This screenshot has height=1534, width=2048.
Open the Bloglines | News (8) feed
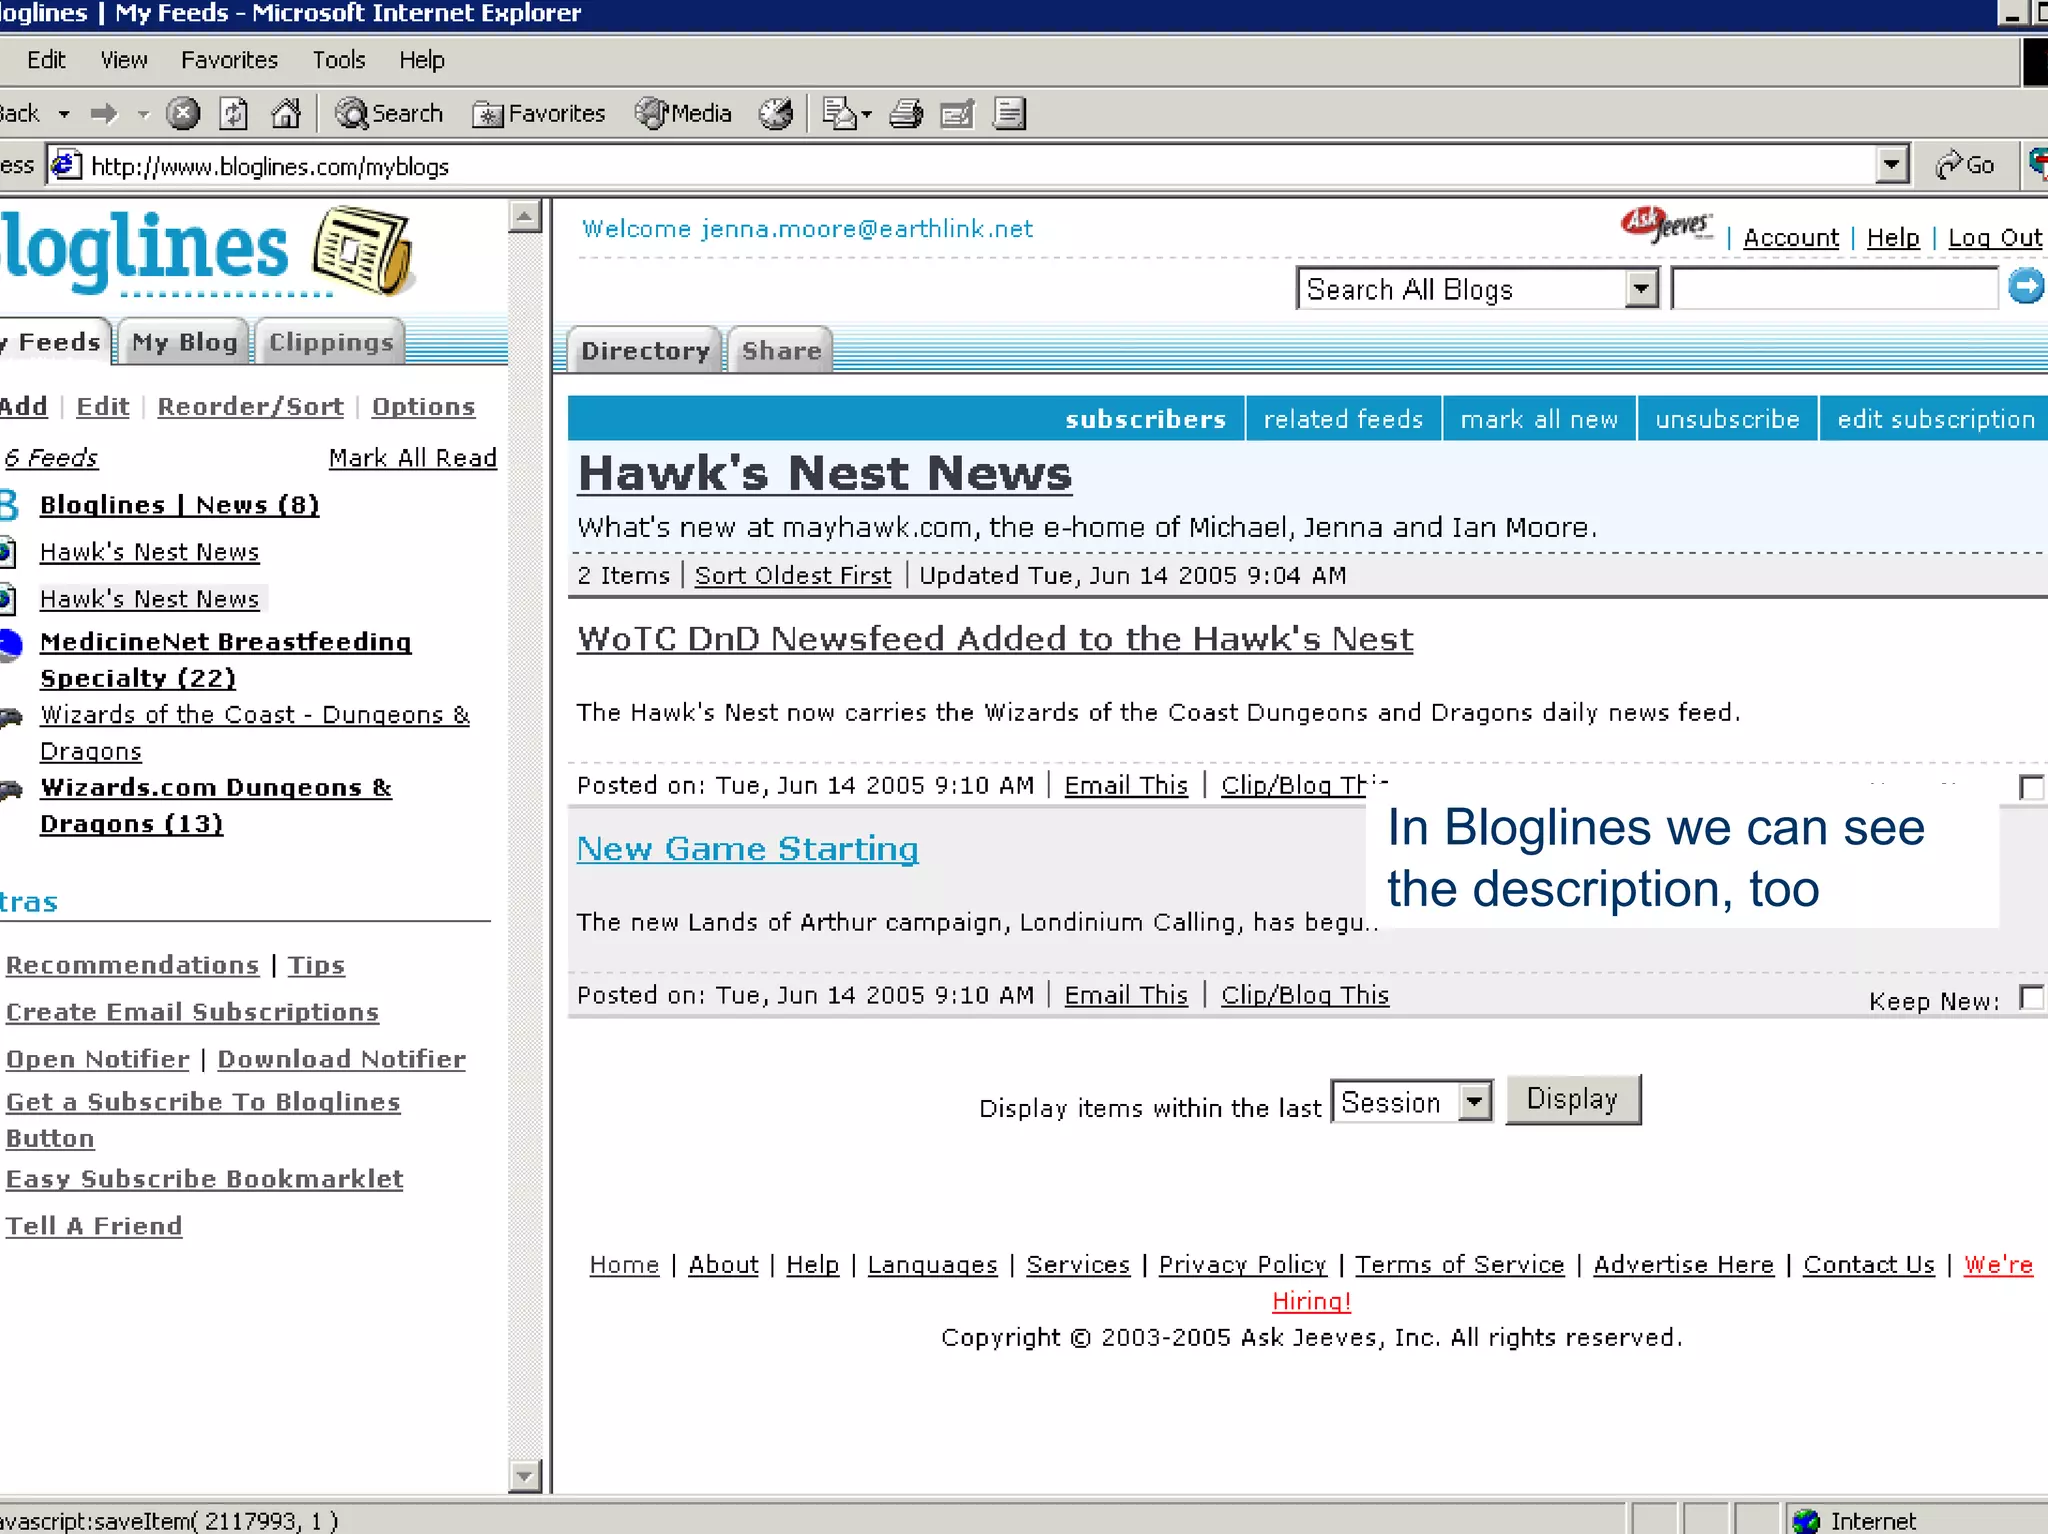point(179,505)
